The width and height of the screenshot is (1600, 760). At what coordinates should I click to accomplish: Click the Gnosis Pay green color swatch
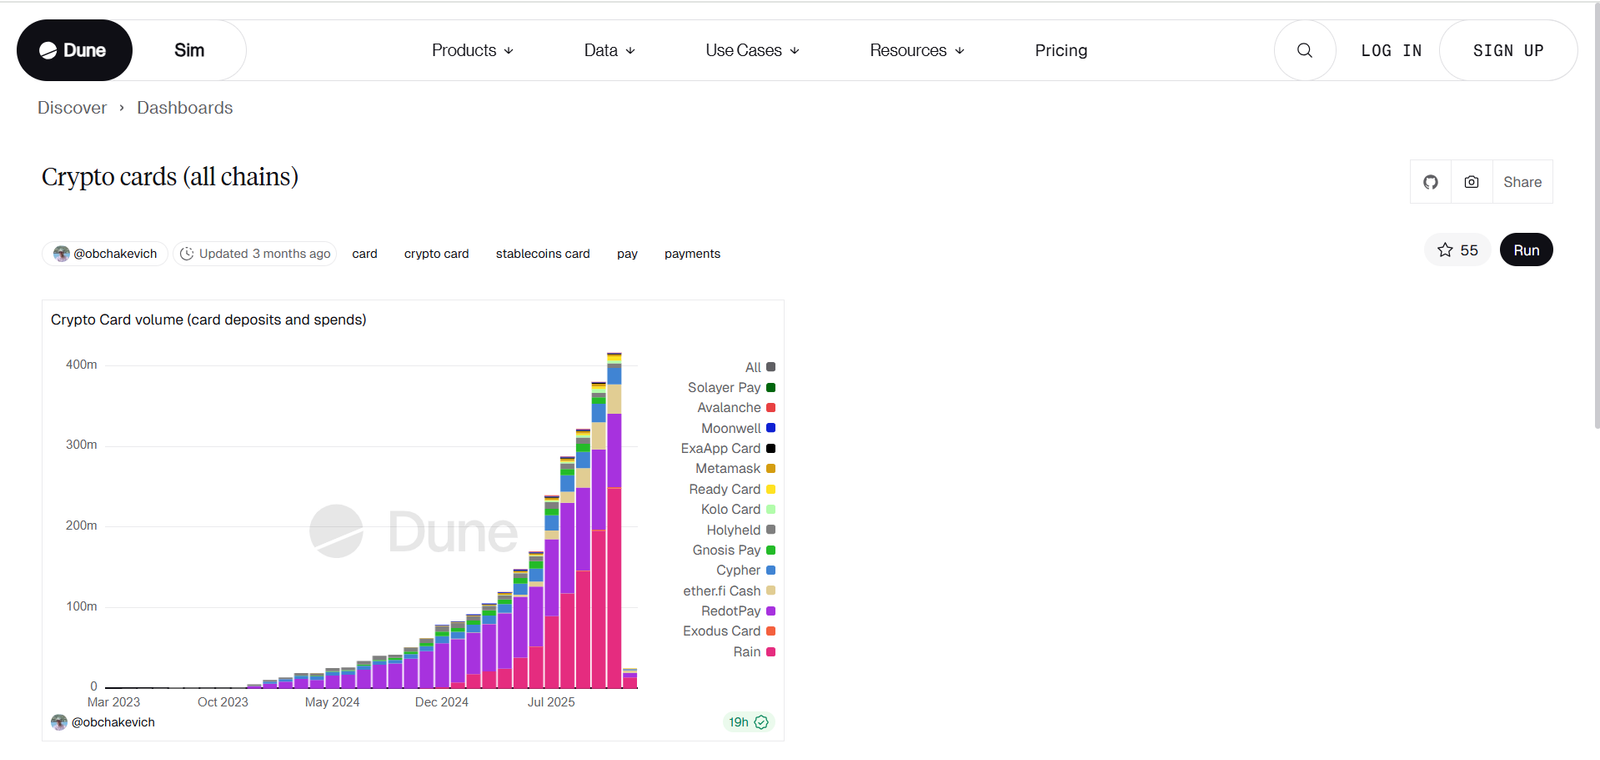[771, 550]
